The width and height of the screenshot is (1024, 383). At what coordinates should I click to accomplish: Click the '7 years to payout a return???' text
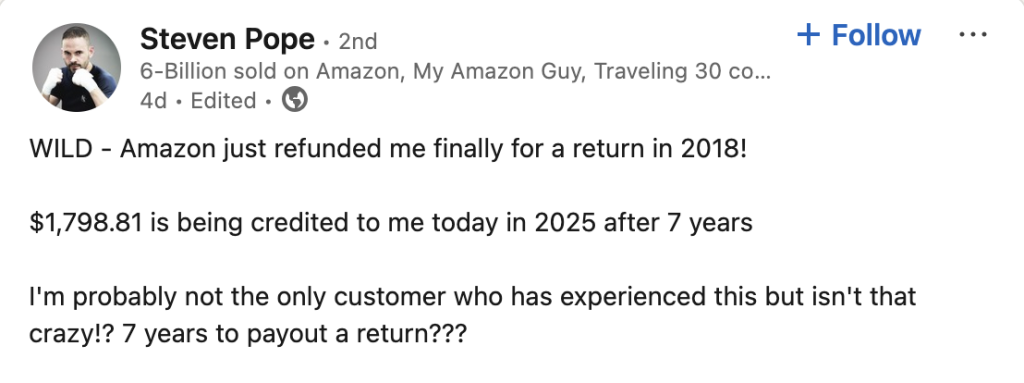pos(295,334)
